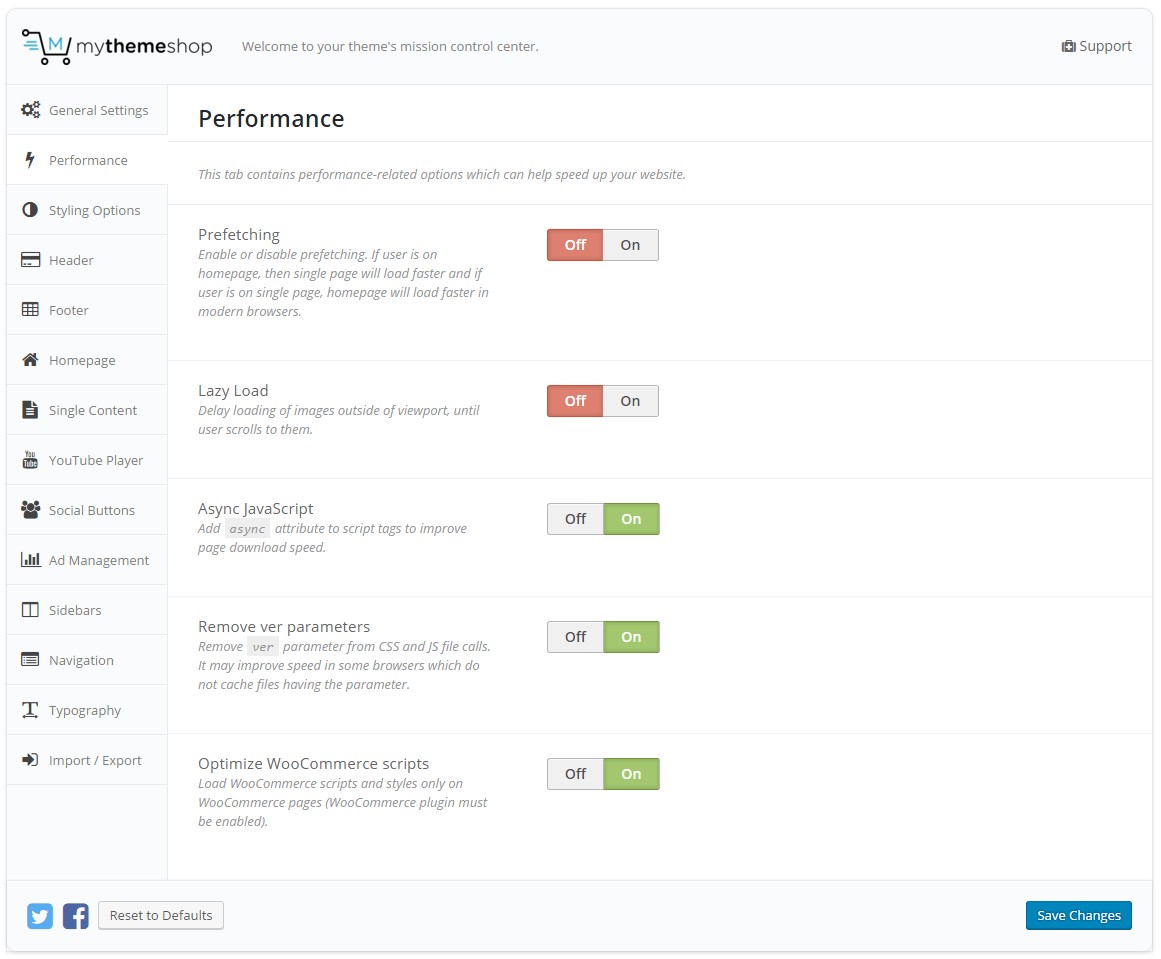Click the Prefetching option title
Screen dimensions: 1161x959
238,235
